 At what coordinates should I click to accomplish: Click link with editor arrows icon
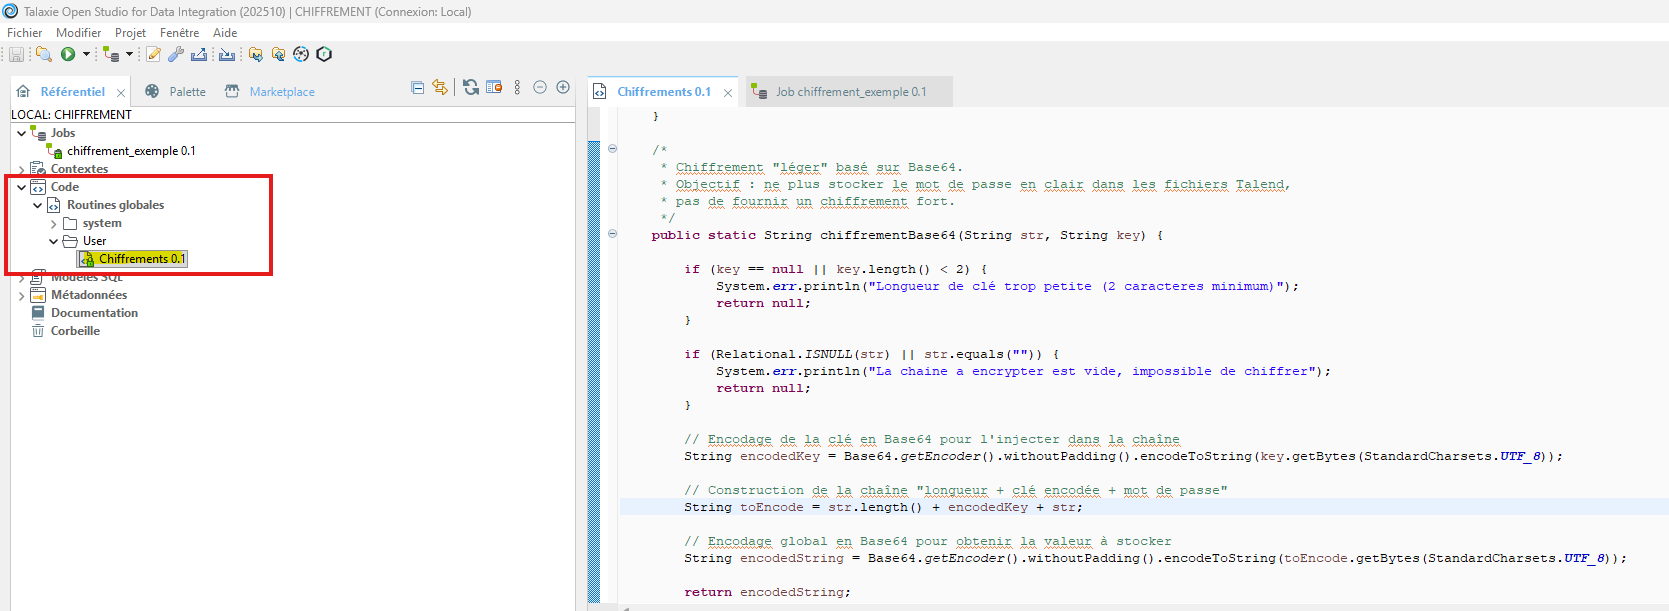point(440,88)
